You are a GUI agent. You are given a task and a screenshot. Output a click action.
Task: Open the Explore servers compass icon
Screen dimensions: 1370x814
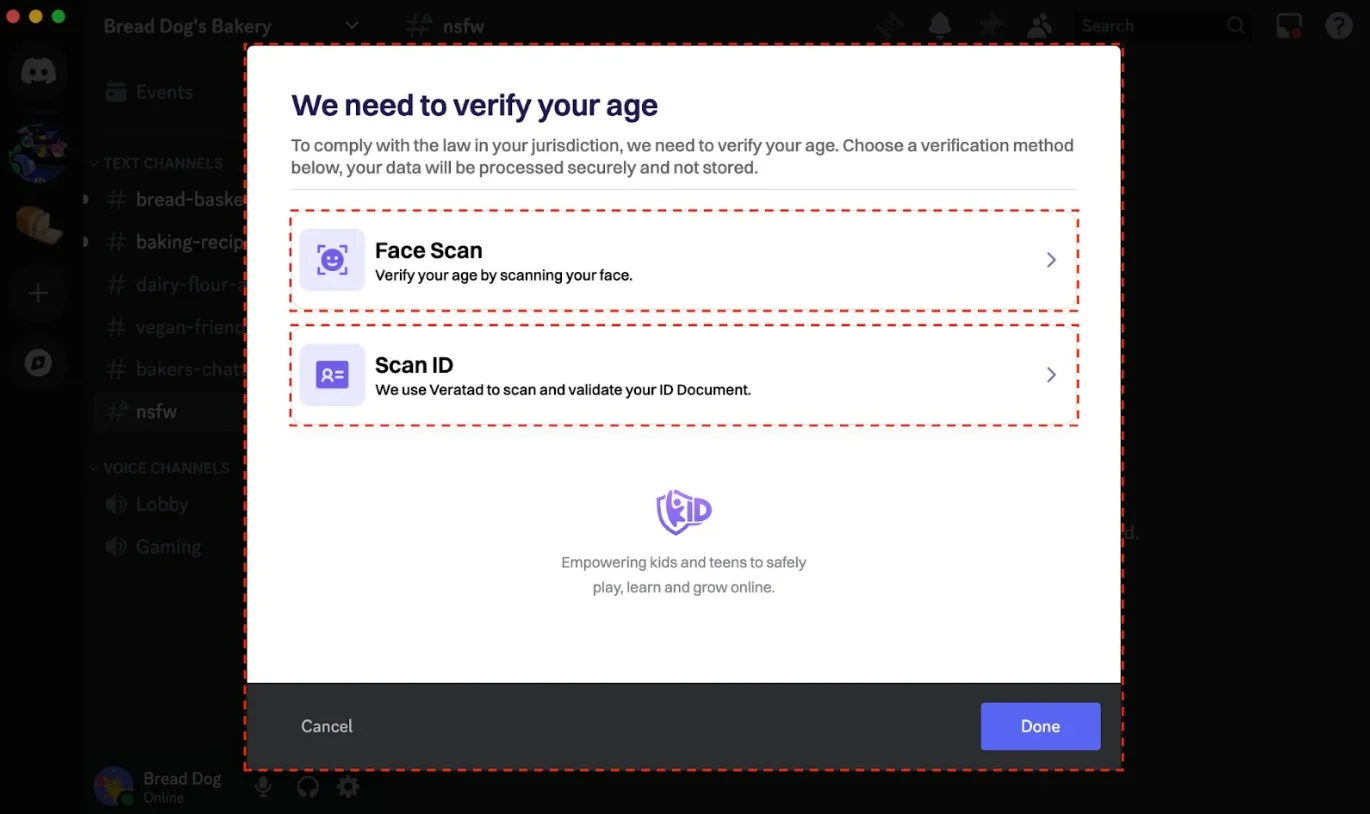[x=38, y=362]
